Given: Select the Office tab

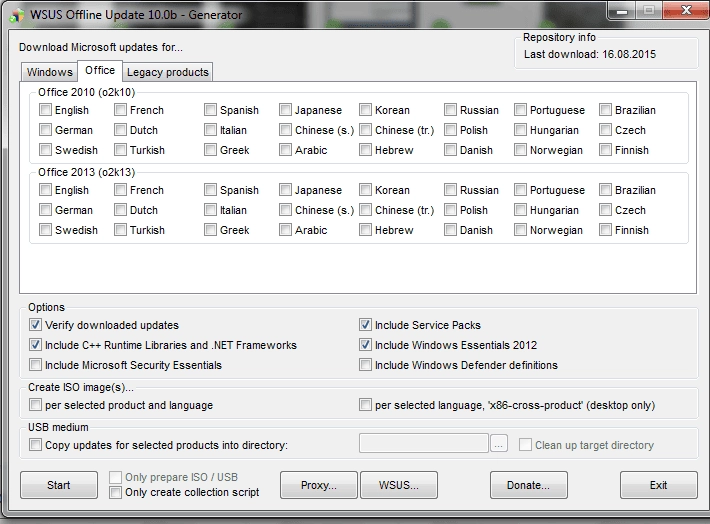Looking at the screenshot, I should point(100,70).
